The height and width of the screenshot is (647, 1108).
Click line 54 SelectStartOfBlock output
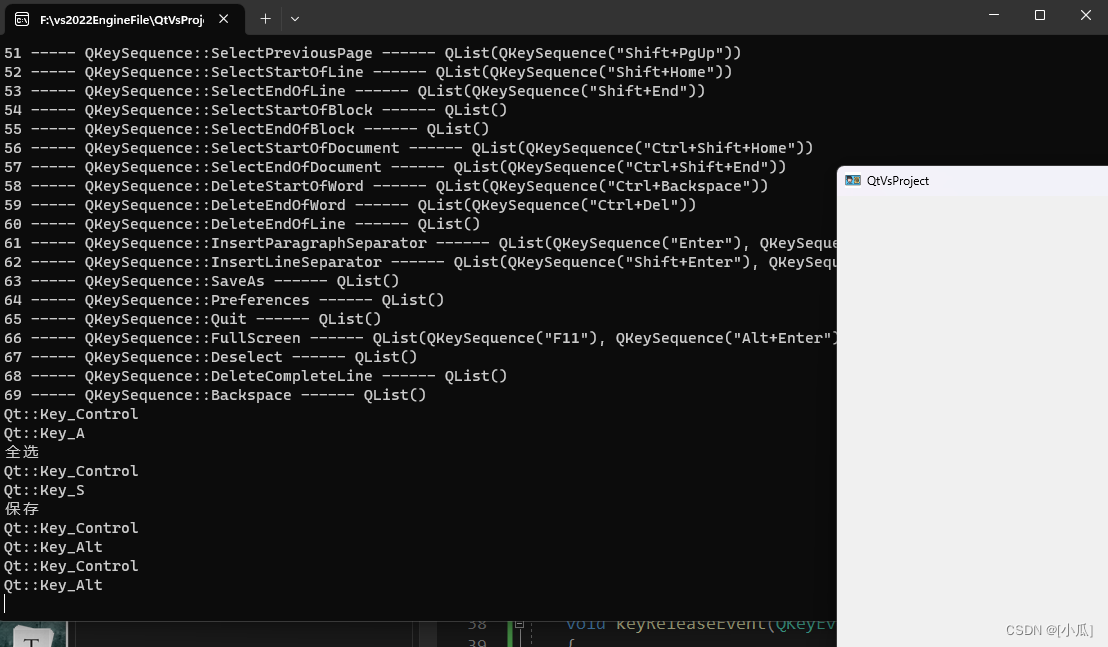pos(255,110)
